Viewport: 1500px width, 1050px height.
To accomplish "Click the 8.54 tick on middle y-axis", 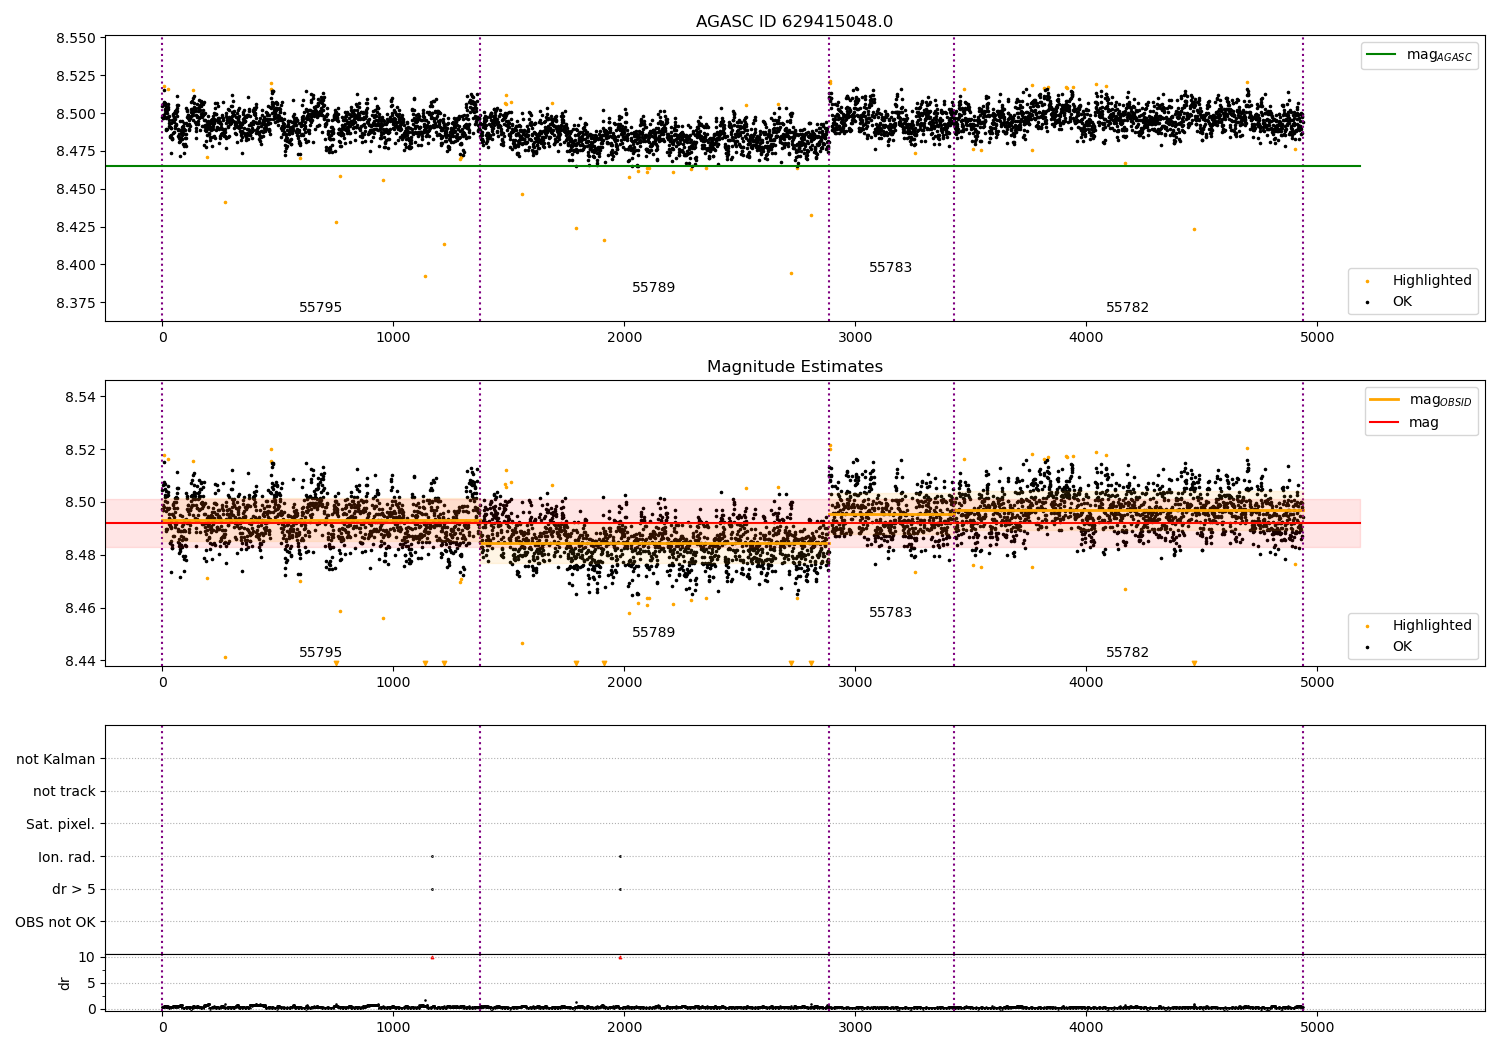I will coord(80,397).
